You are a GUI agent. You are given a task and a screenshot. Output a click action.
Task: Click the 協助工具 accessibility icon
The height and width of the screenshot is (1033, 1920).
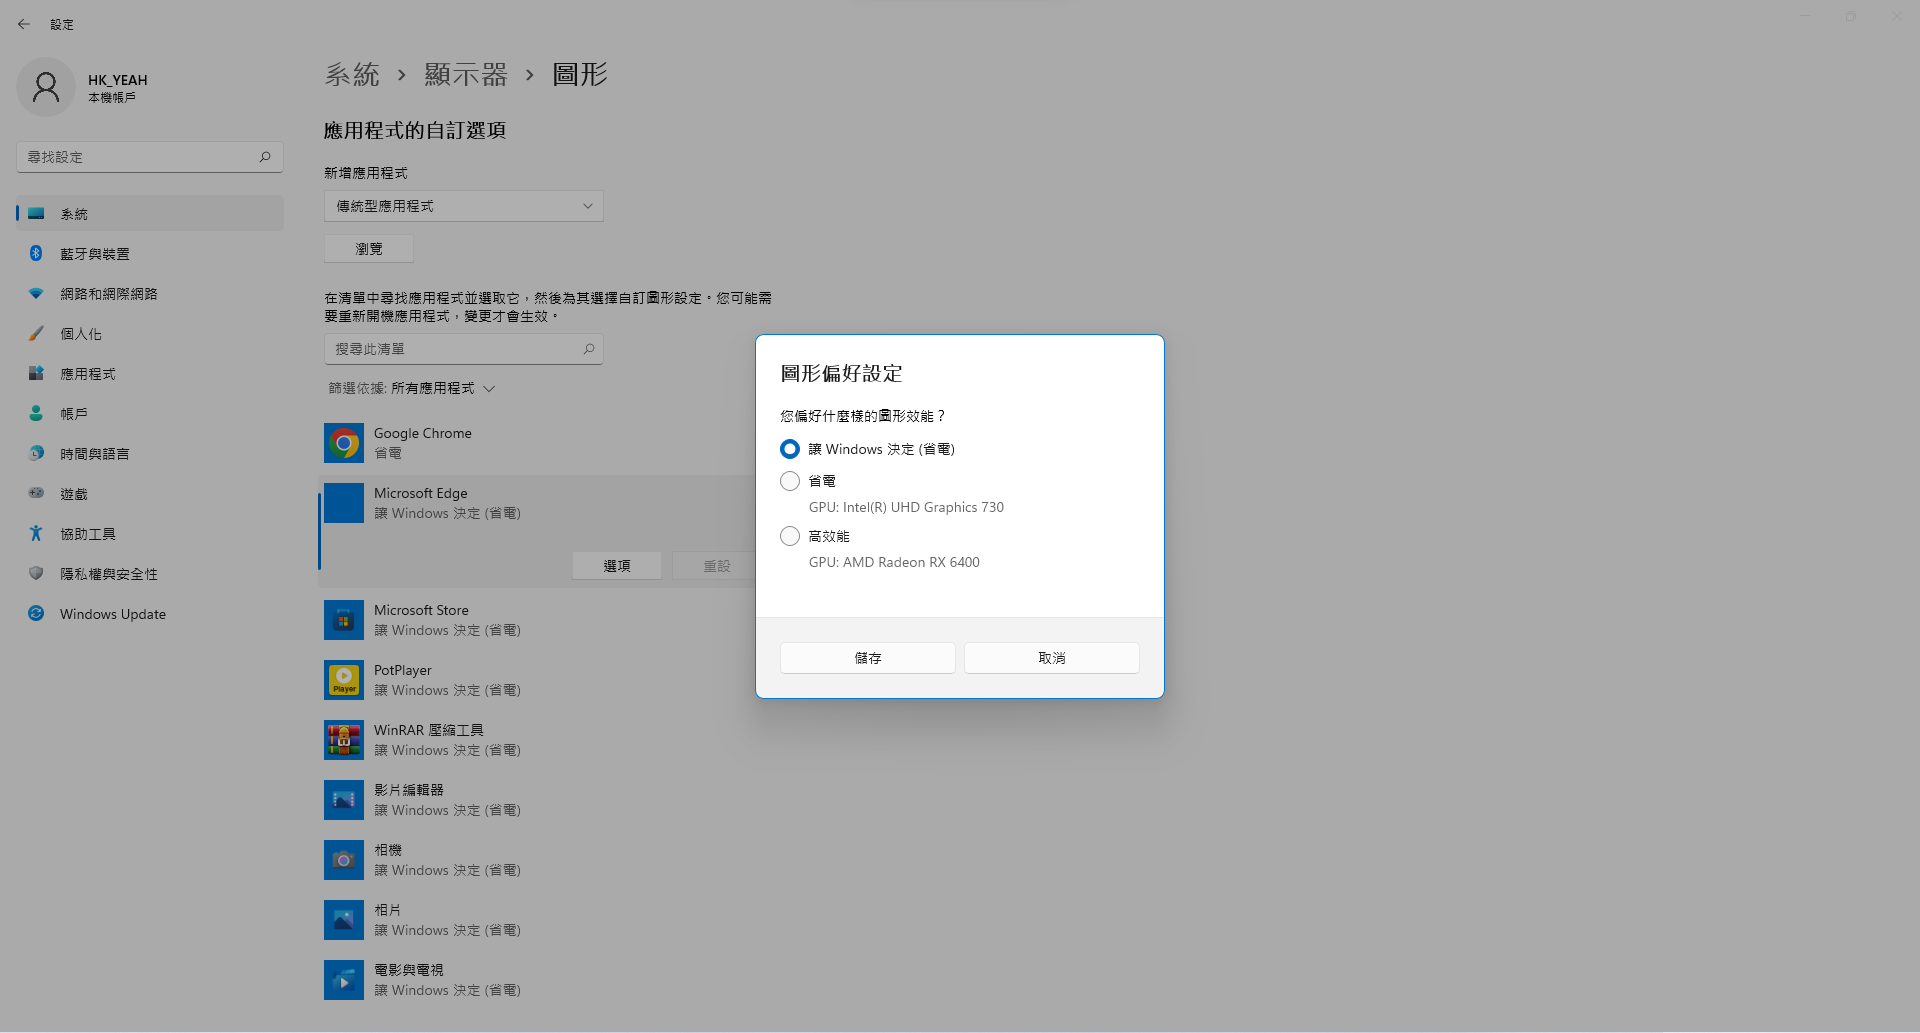pyautogui.click(x=36, y=533)
